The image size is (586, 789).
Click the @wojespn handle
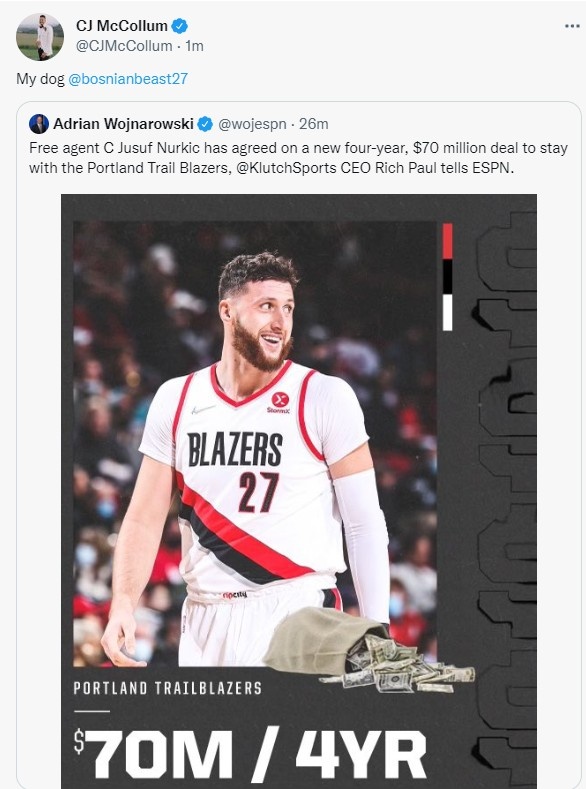(252, 124)
